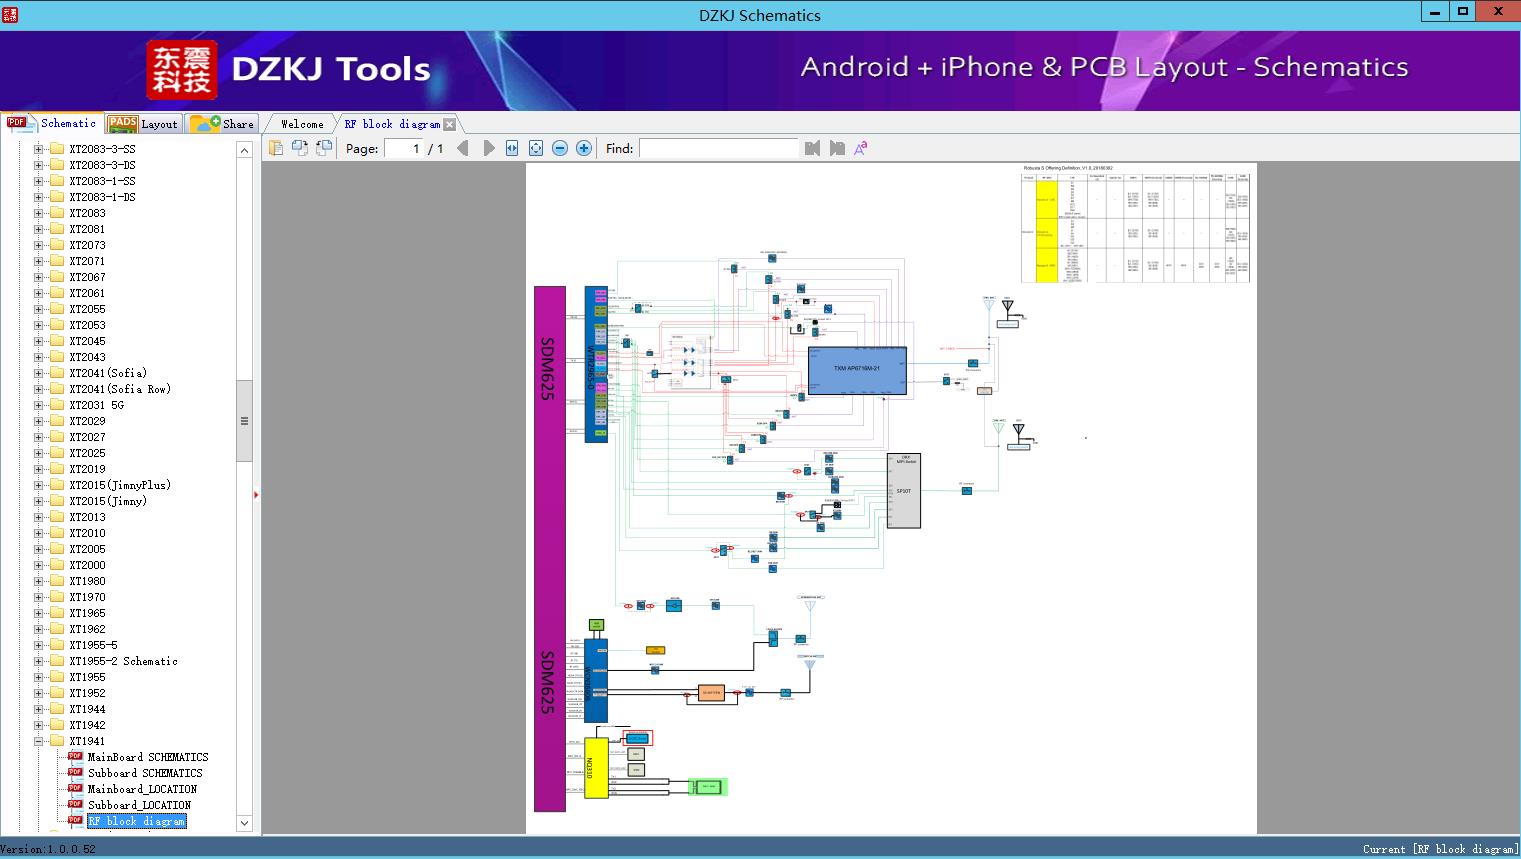
Task: Click the fit page to window icon
Action: (536, 147)
